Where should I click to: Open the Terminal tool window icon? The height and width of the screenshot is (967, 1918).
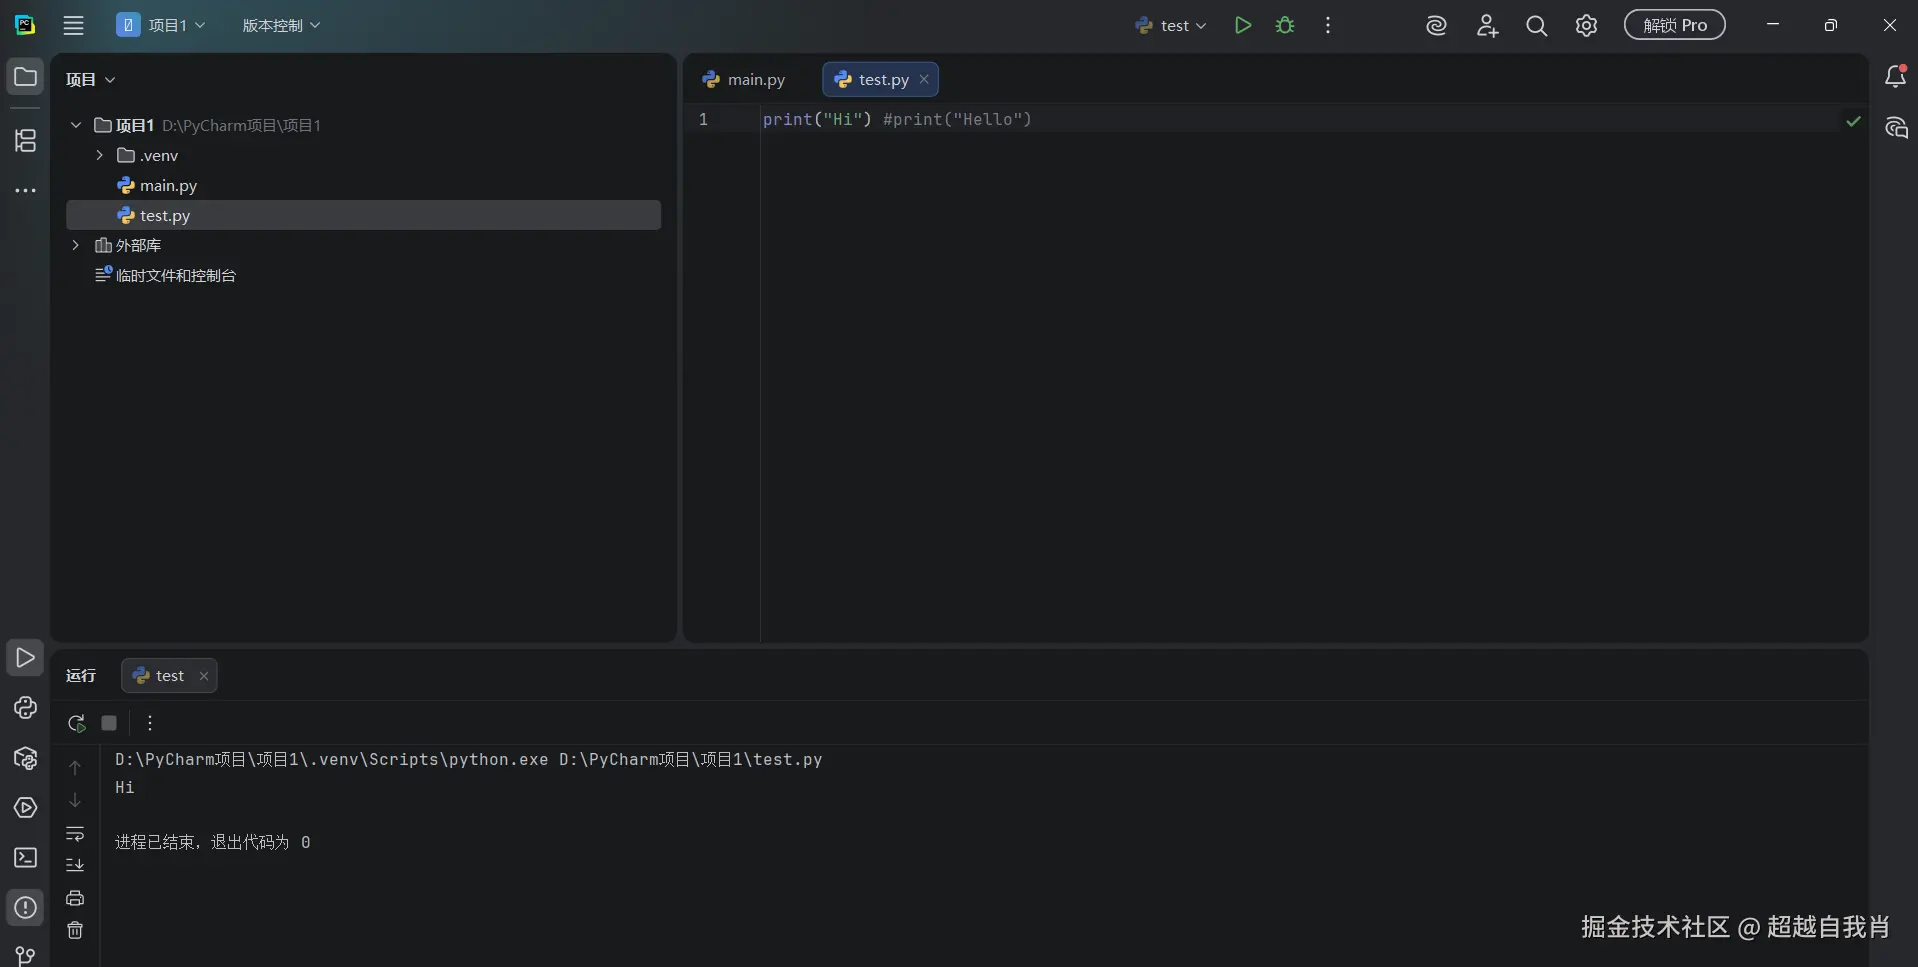(x=25, y=858)
